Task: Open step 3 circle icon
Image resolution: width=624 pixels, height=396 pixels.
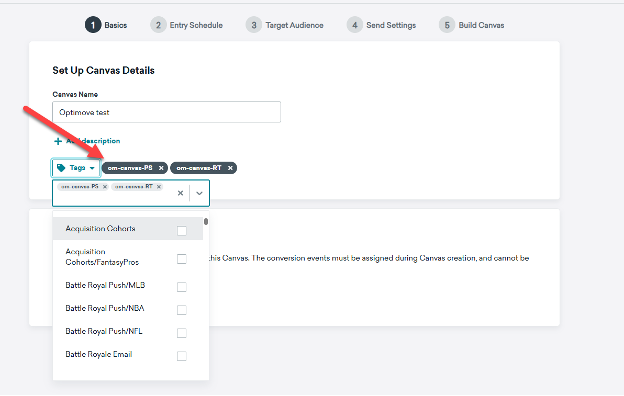Action: (254, 25)
